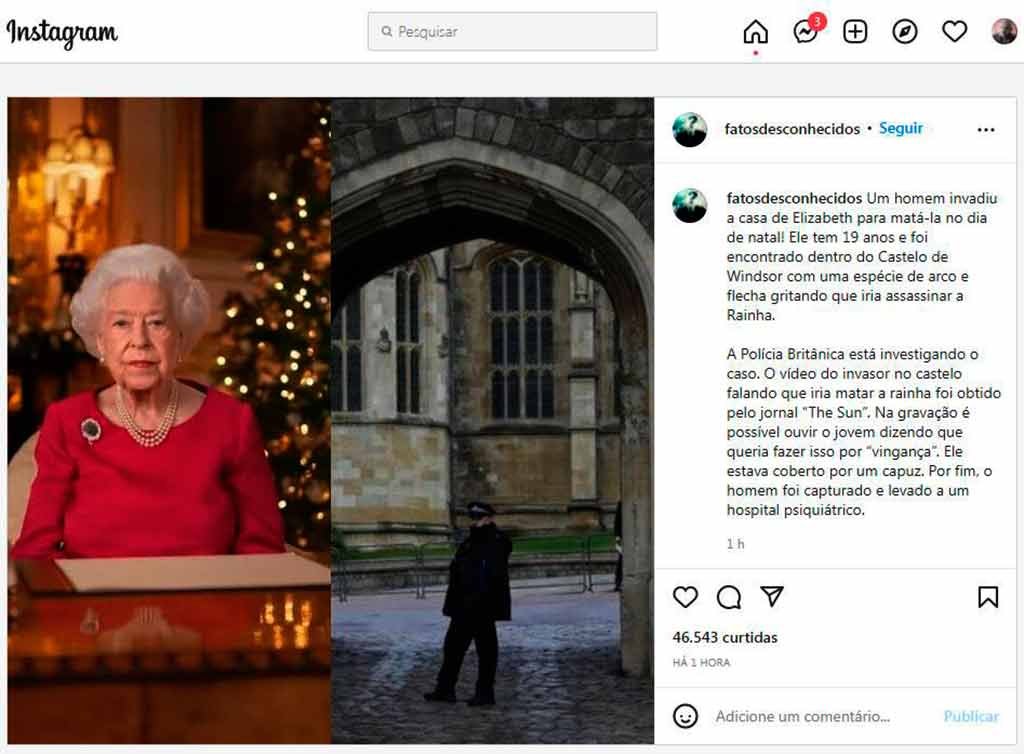Go to Instagram home feed icon
The image size is (1024, 754).
[755, 32]
